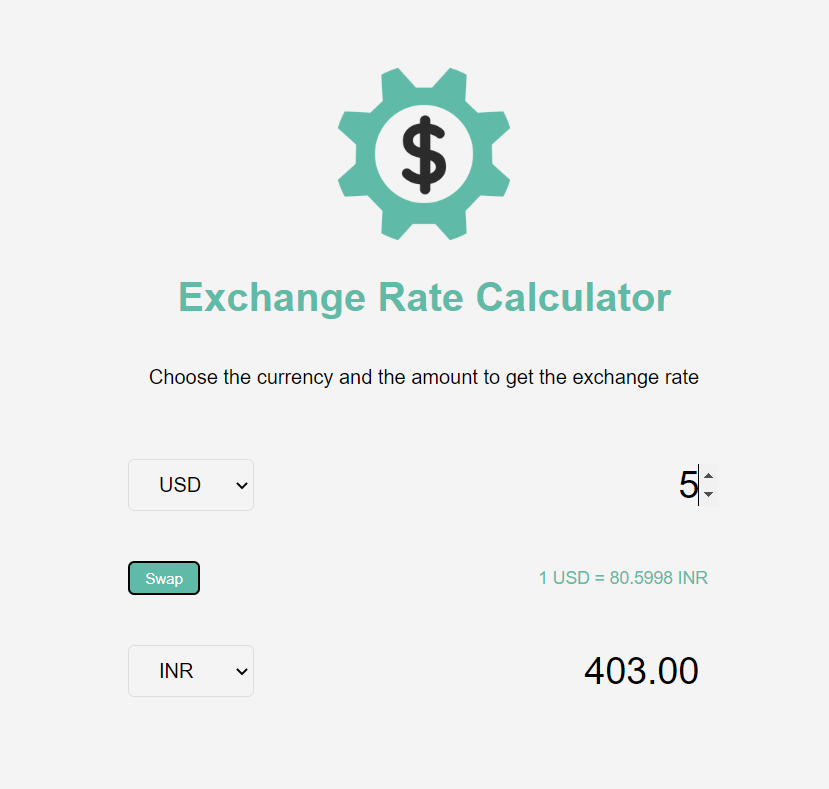Click the instruction text below the title

[x=423, y=377]
